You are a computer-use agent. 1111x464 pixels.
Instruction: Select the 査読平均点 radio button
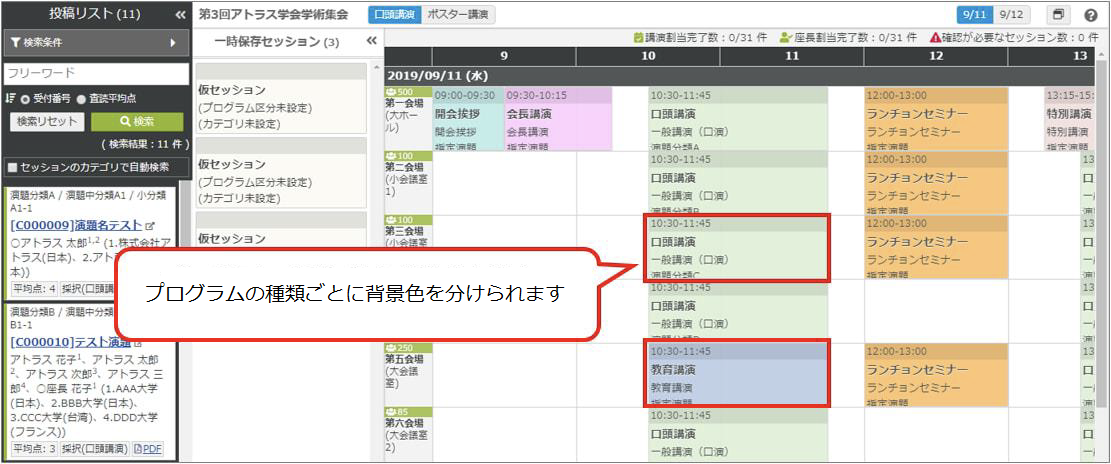81,98
